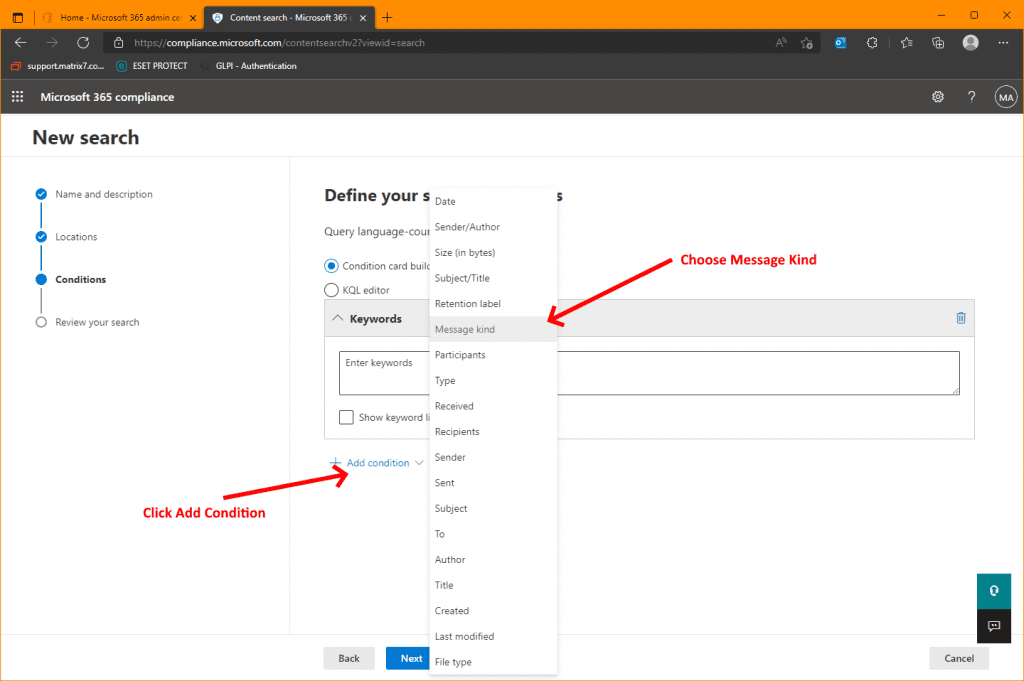Image resolution: width=1024 pixels, height=681 pixels.
Task: Cancel the new search wizard
Action: 959,658
